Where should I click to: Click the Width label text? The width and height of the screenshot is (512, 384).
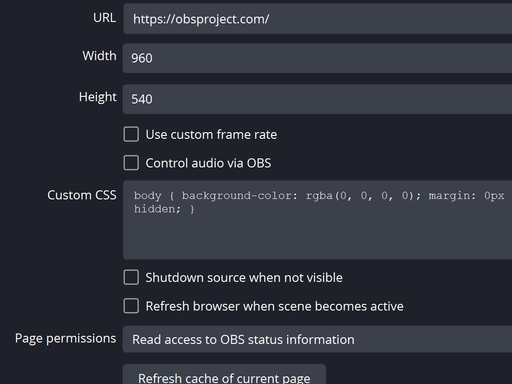(99, 56)
